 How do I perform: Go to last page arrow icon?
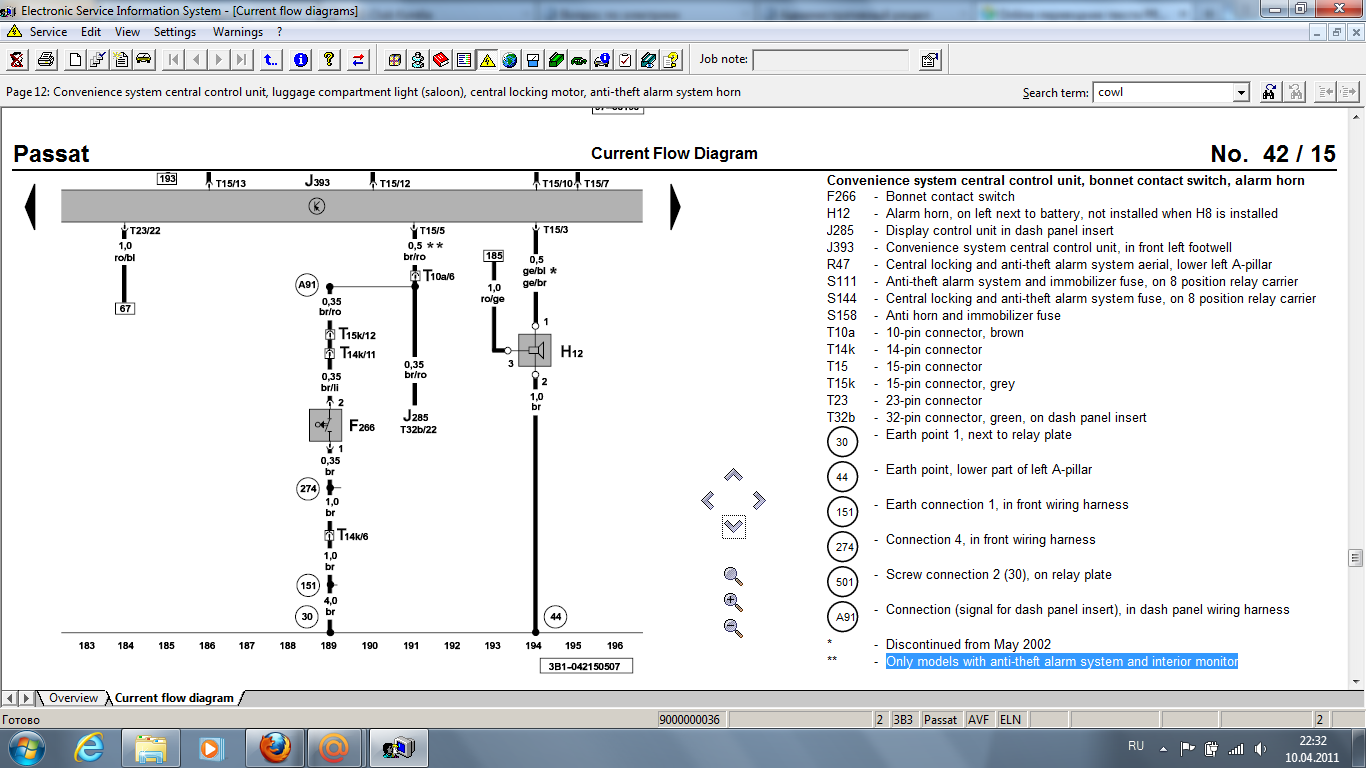click(x=242, y=60)
